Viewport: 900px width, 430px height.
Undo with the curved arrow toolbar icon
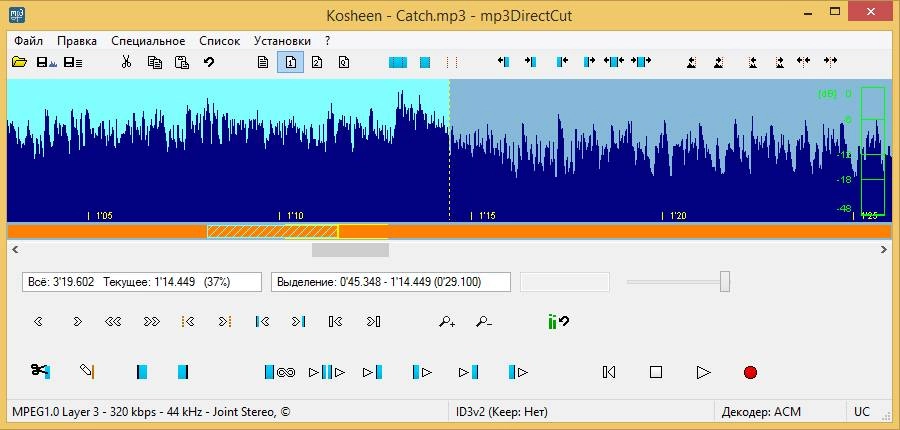[209, 62]
